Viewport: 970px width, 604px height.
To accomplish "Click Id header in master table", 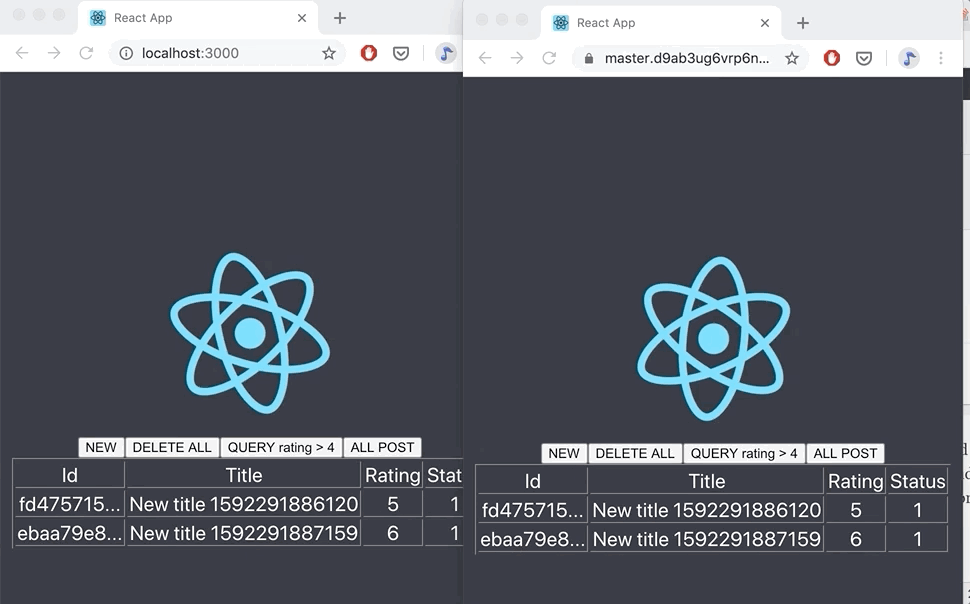I will coord(533,481).
